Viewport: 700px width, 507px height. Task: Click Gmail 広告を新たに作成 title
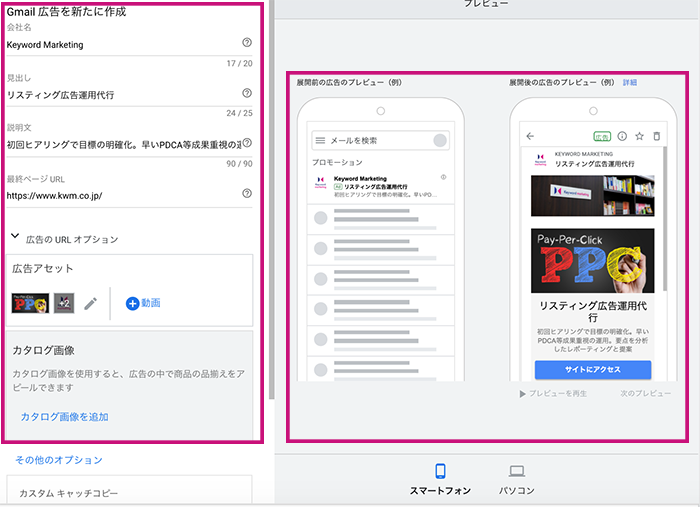click(x=66, y=12)
